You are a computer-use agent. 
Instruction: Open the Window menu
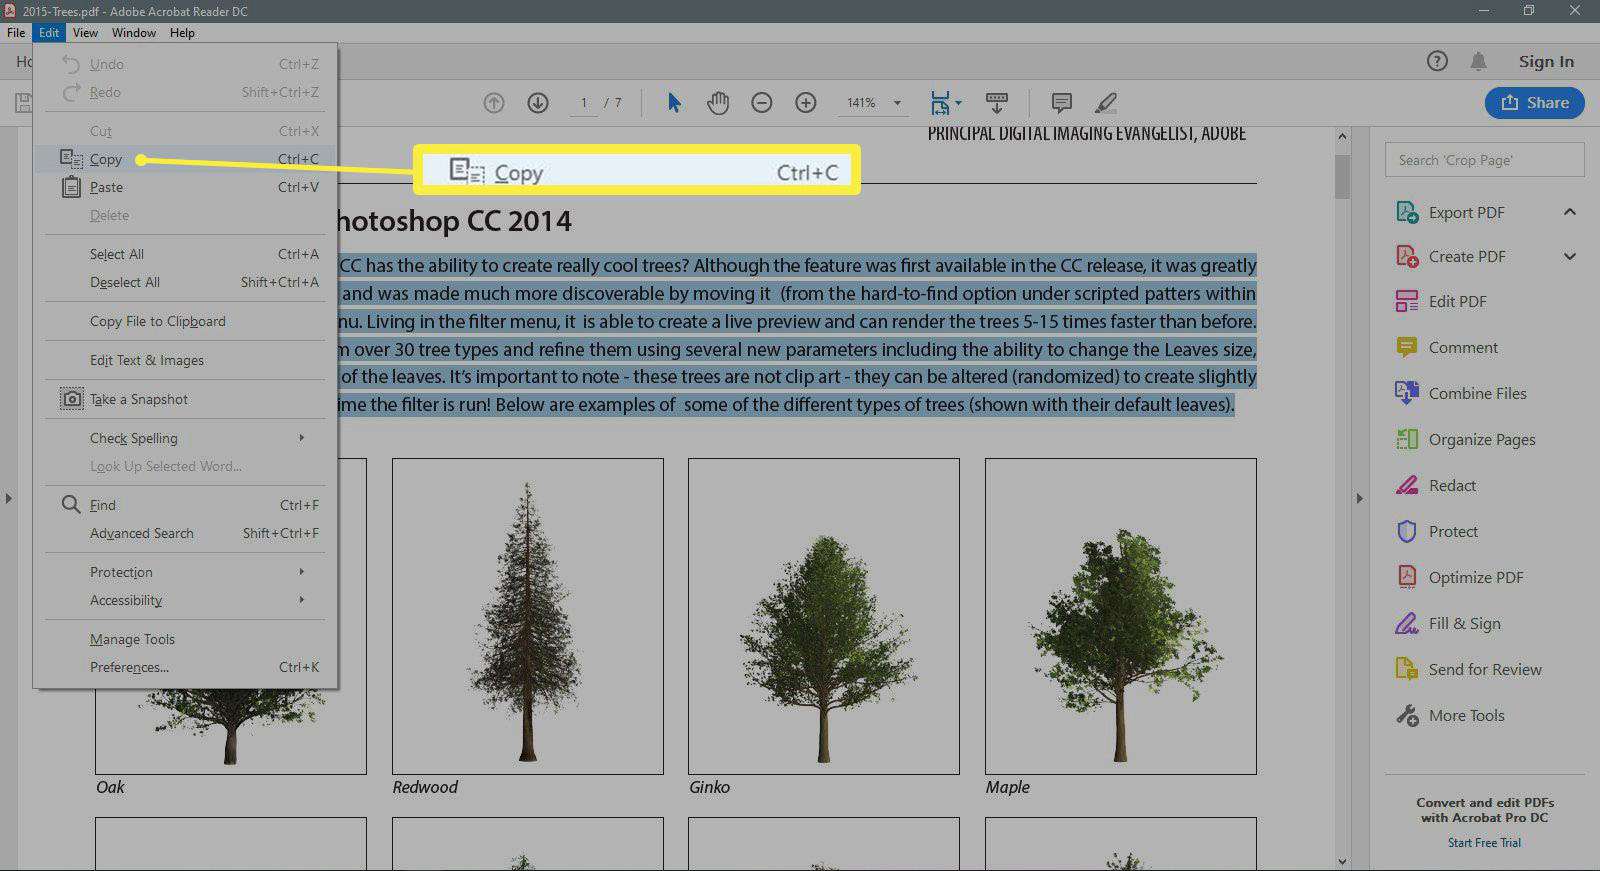(x=133, y=32)
